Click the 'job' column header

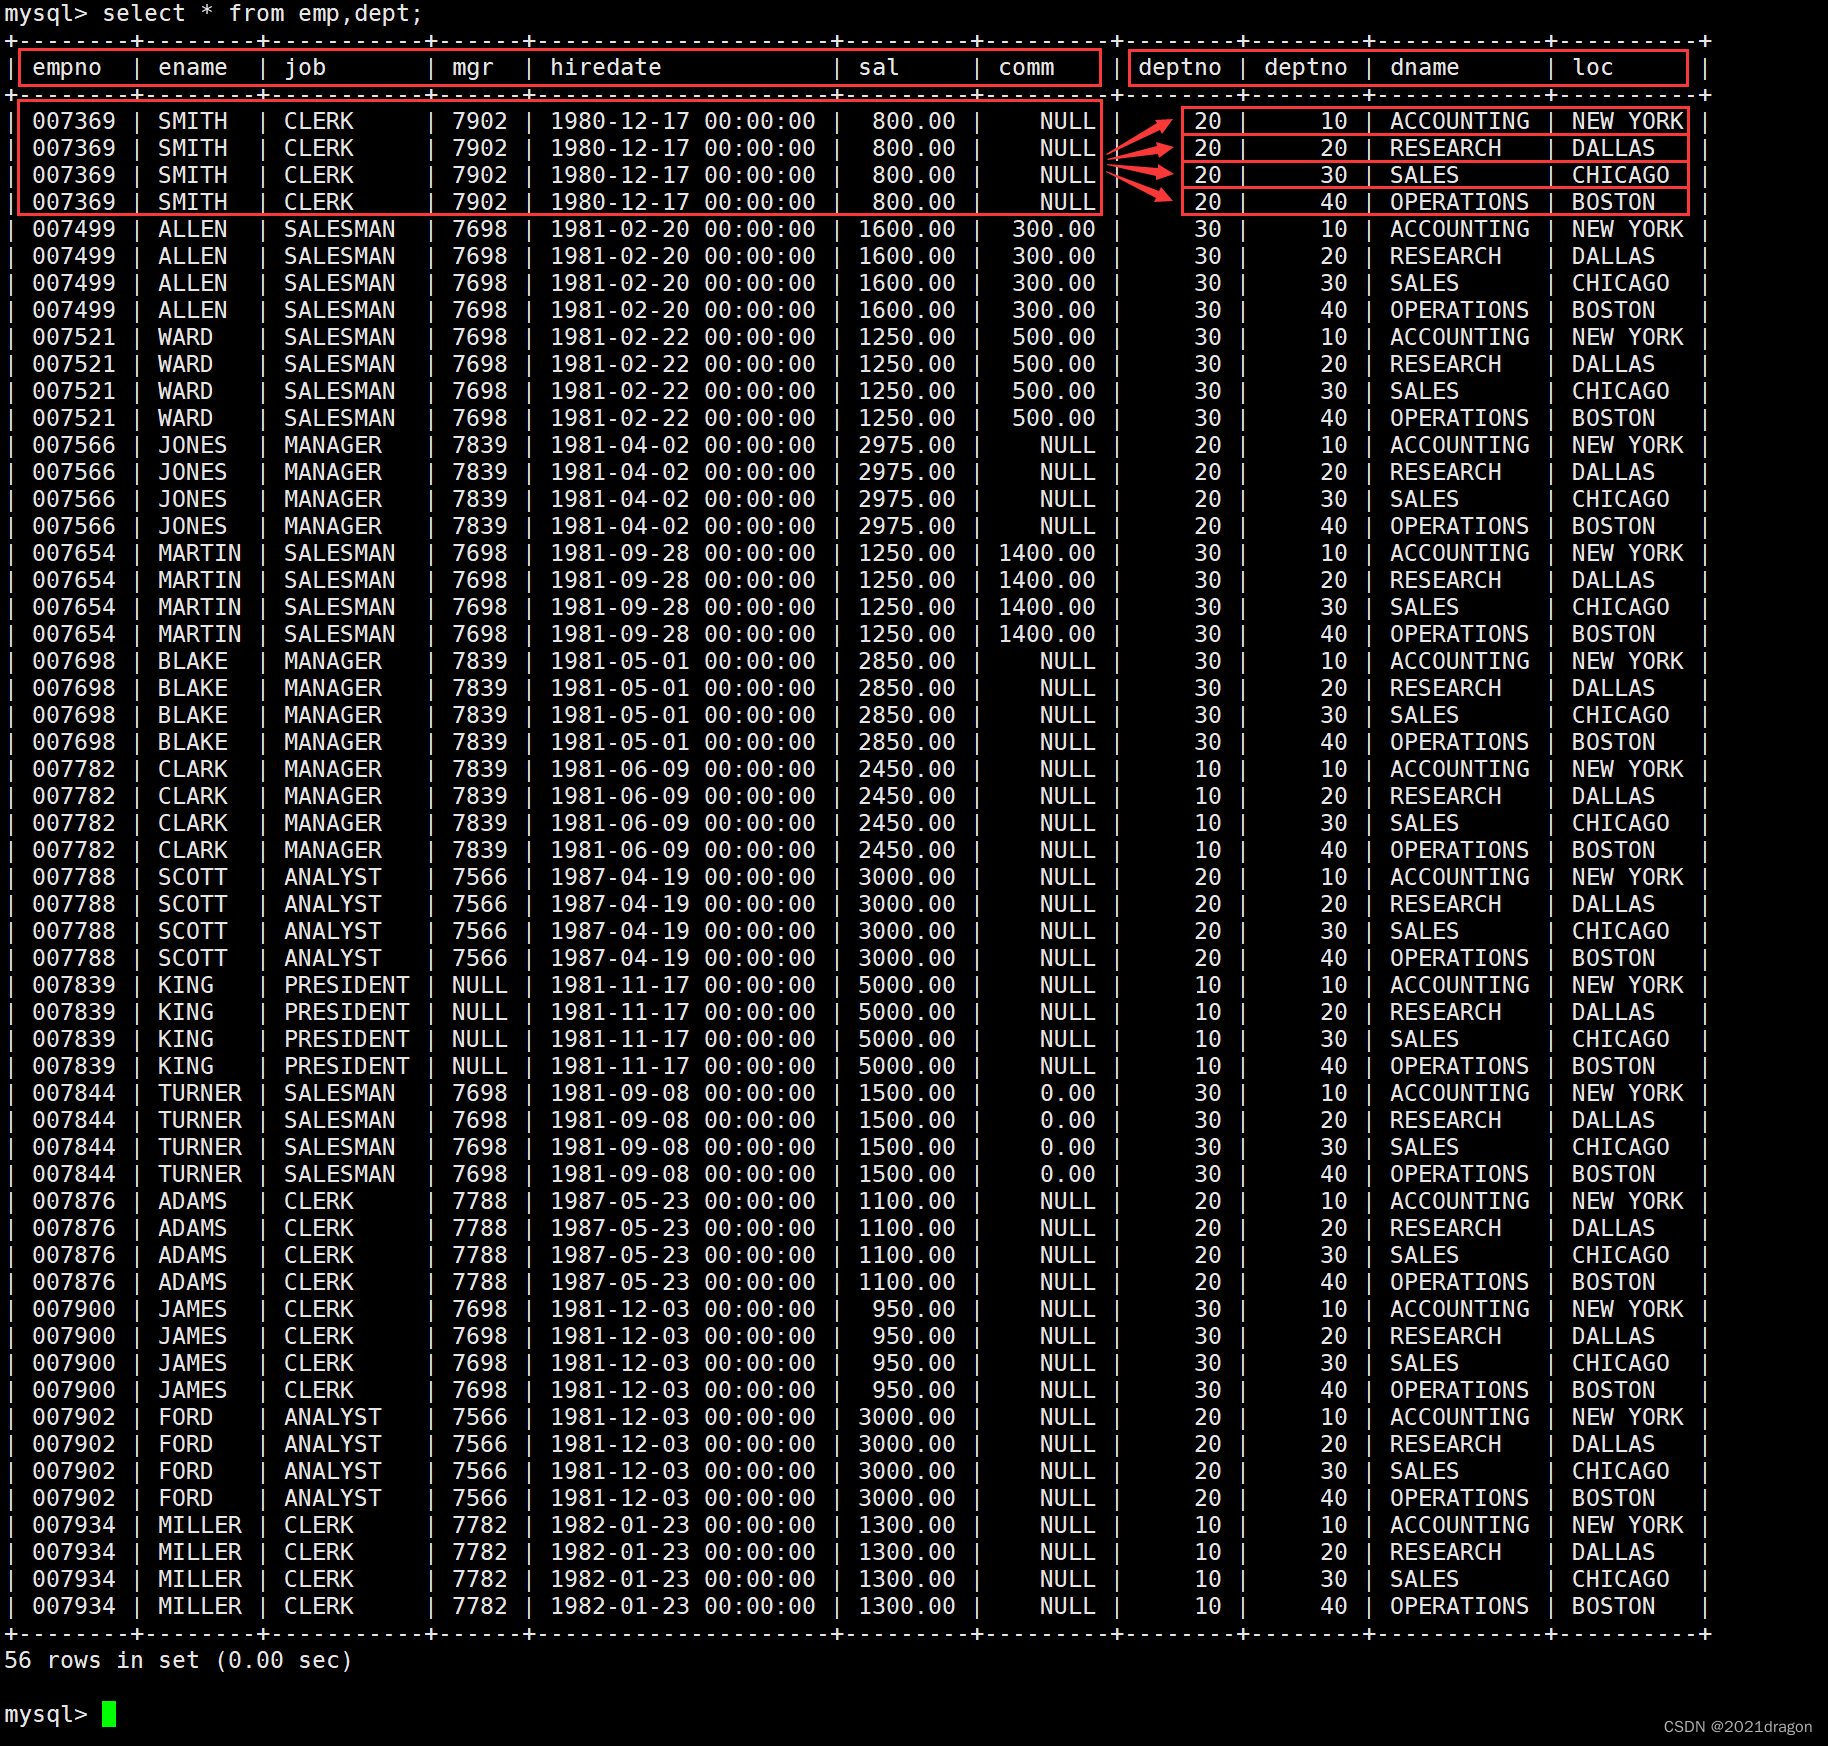tap(305, 68)
